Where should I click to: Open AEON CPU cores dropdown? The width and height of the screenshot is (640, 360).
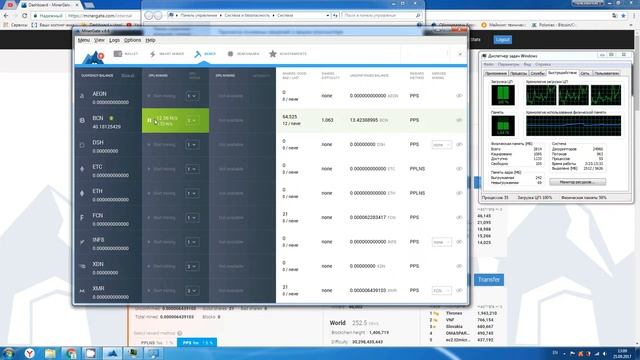click(192, 96)
